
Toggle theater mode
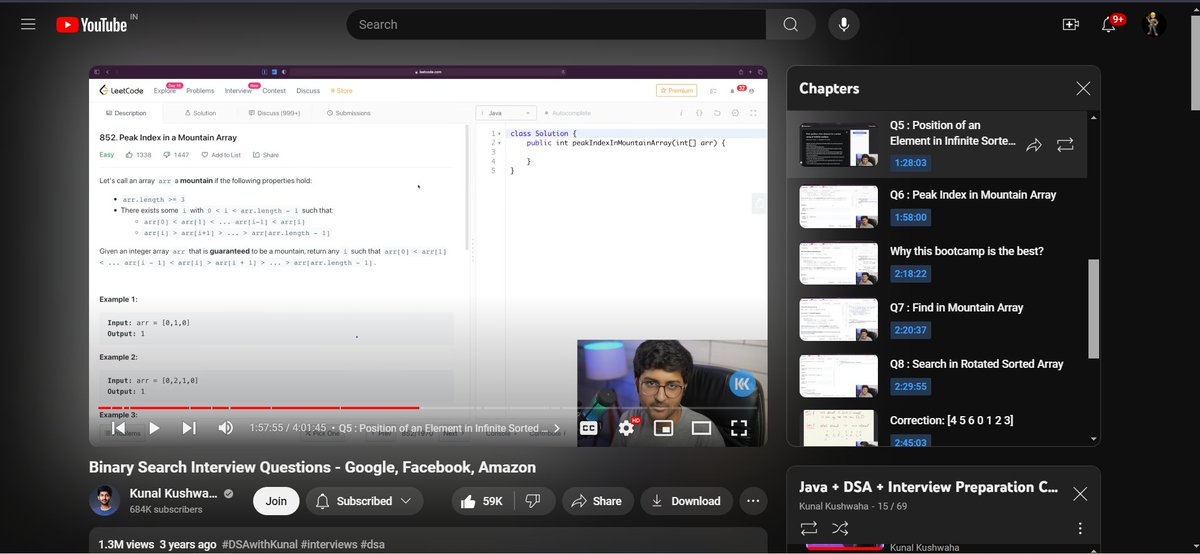[x=701, y=428]
